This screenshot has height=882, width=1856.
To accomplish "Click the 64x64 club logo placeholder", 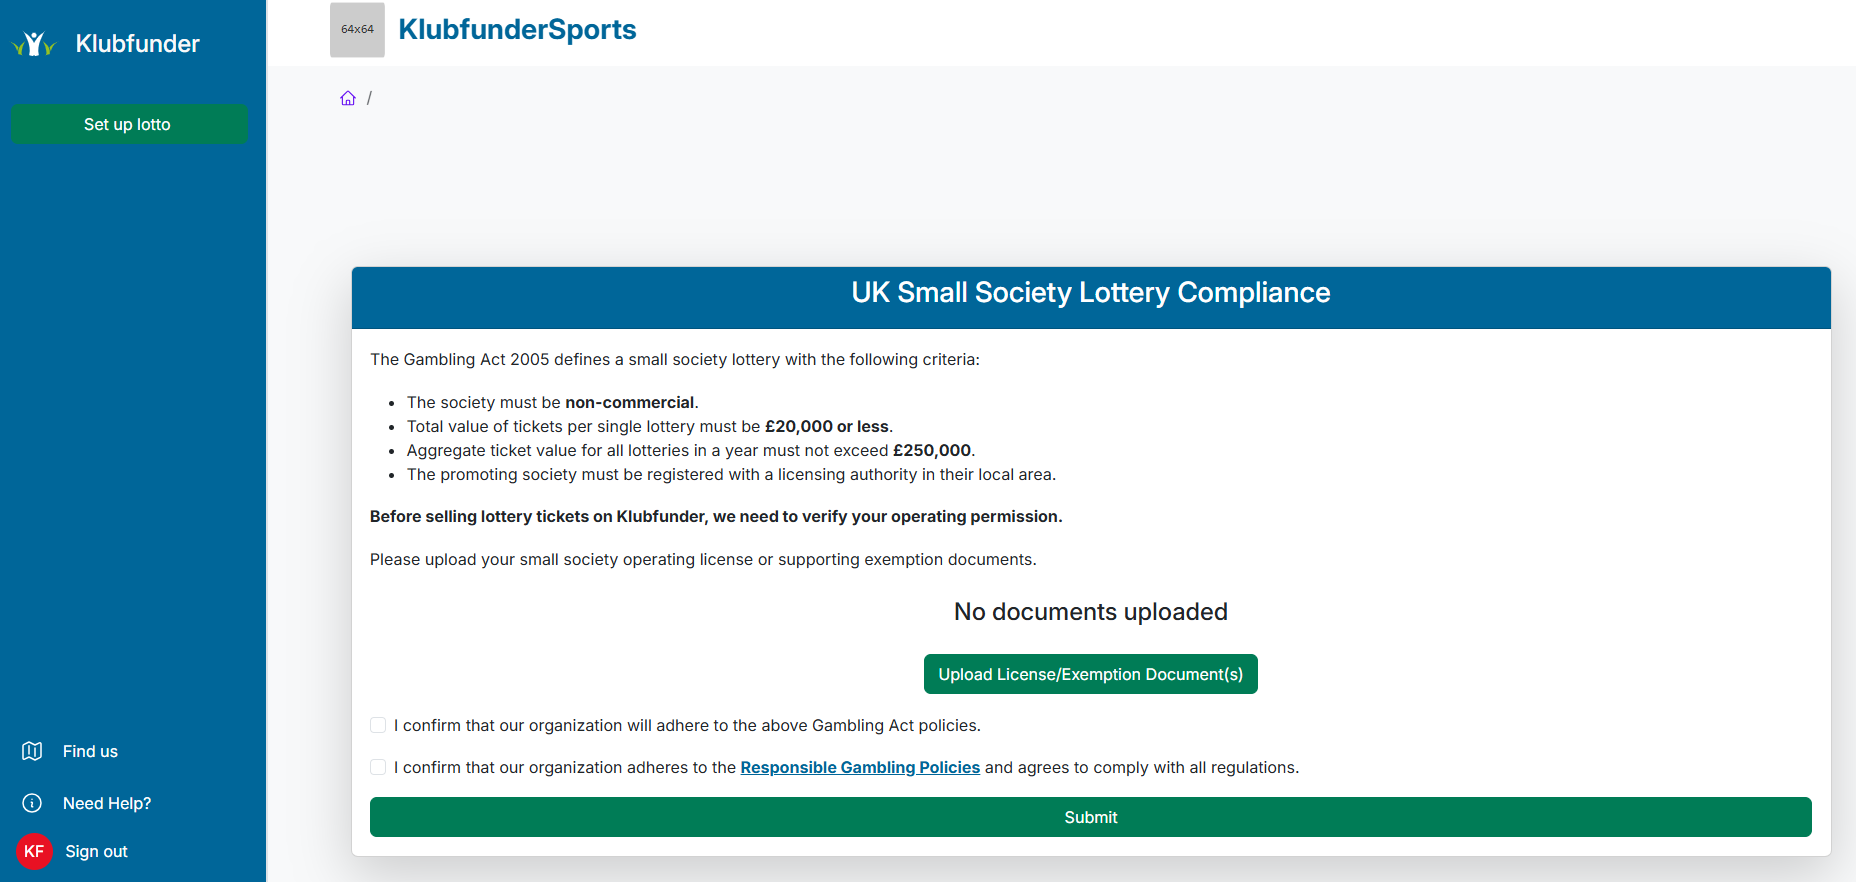I will point(356,30).
